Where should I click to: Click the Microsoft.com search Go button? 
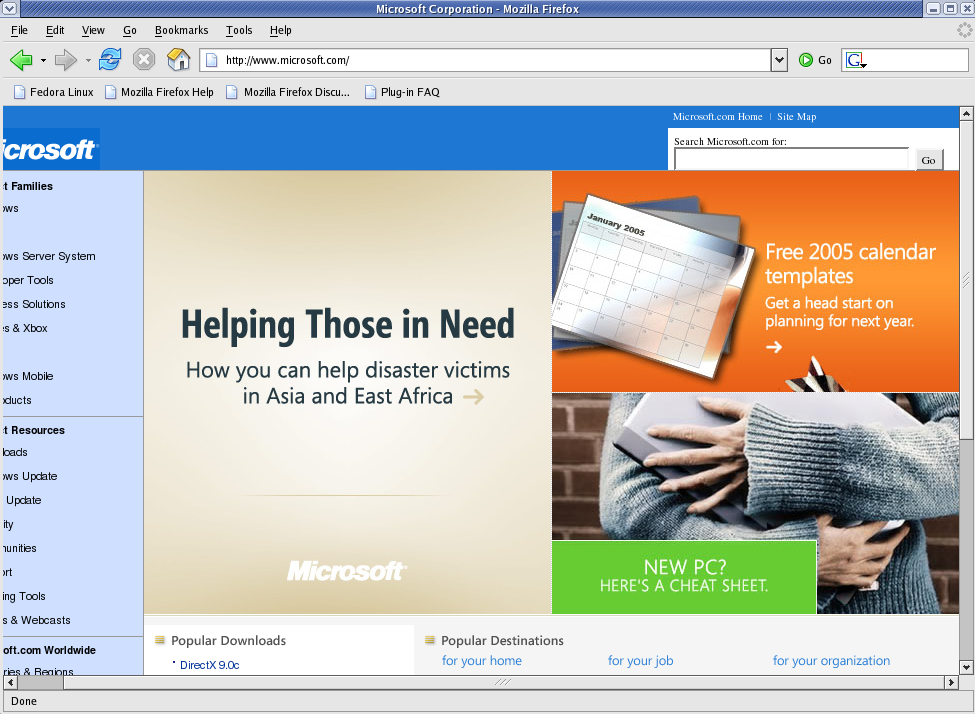(x=928, y=160)
